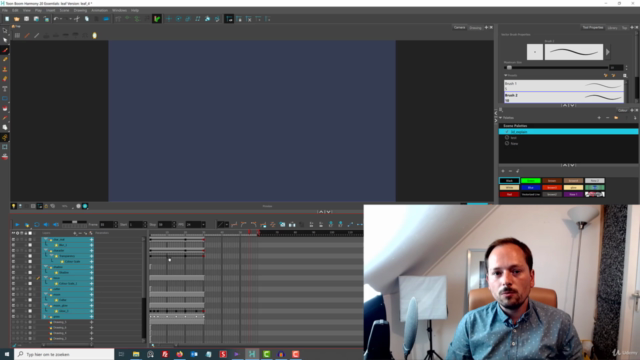Pick the Green colour swatch
The image size is (640, 360).
coord(531,180)
